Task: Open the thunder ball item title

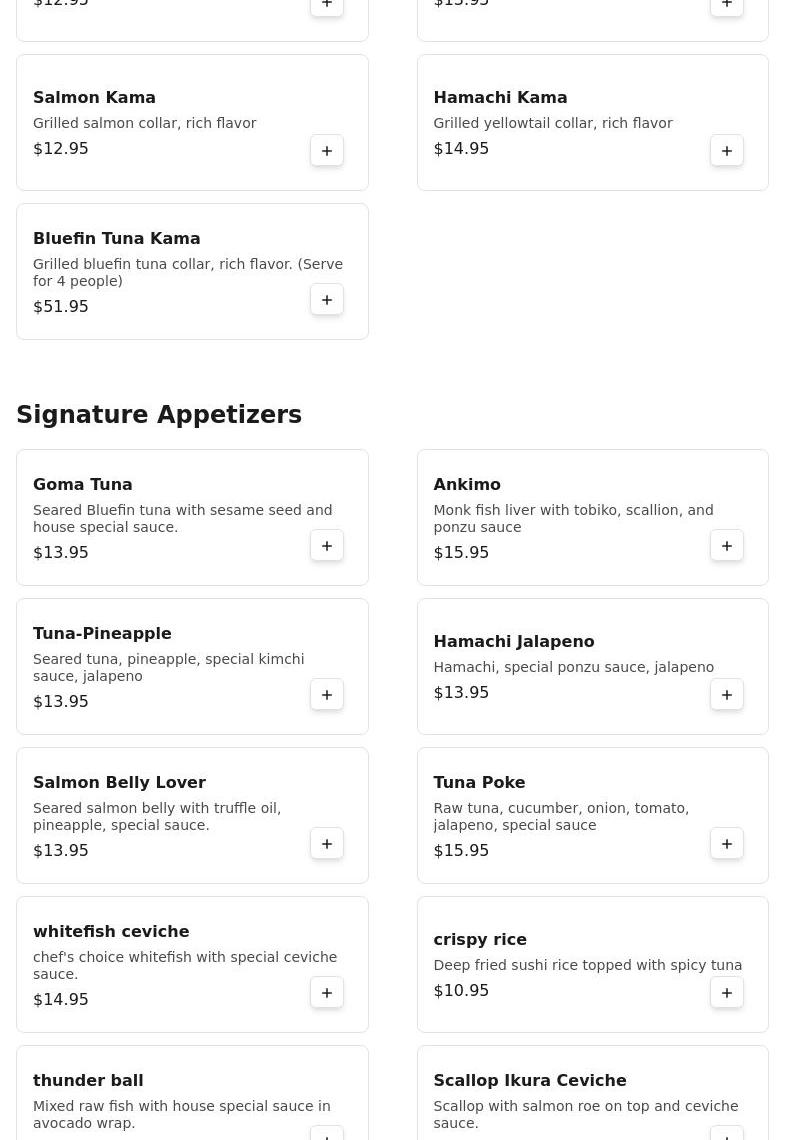Action: click(88, 1081)
